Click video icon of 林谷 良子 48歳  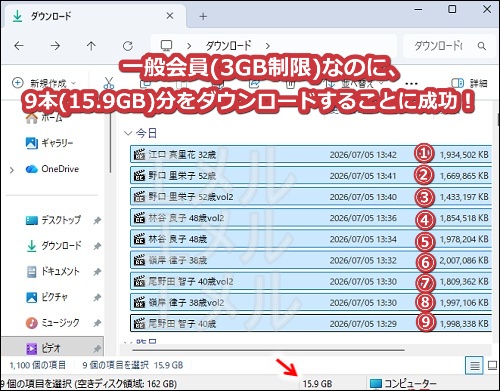click(139, 239)
